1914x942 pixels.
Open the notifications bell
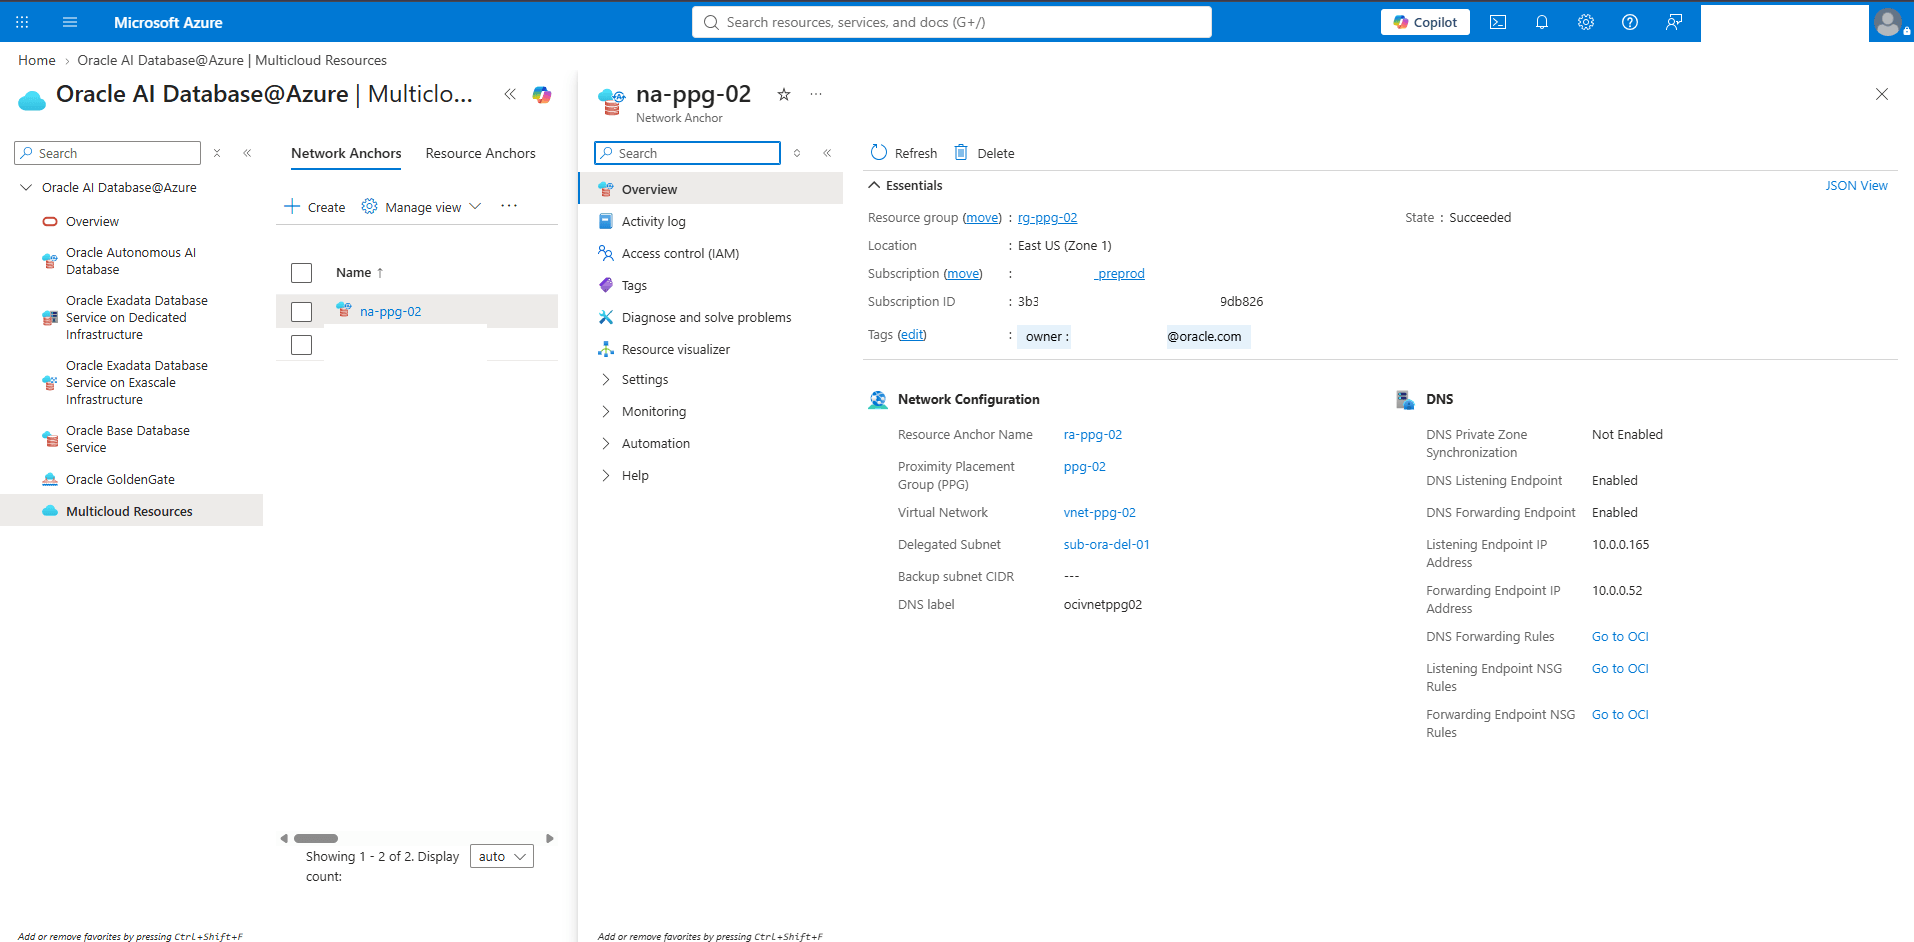(x=1542, y=22)
